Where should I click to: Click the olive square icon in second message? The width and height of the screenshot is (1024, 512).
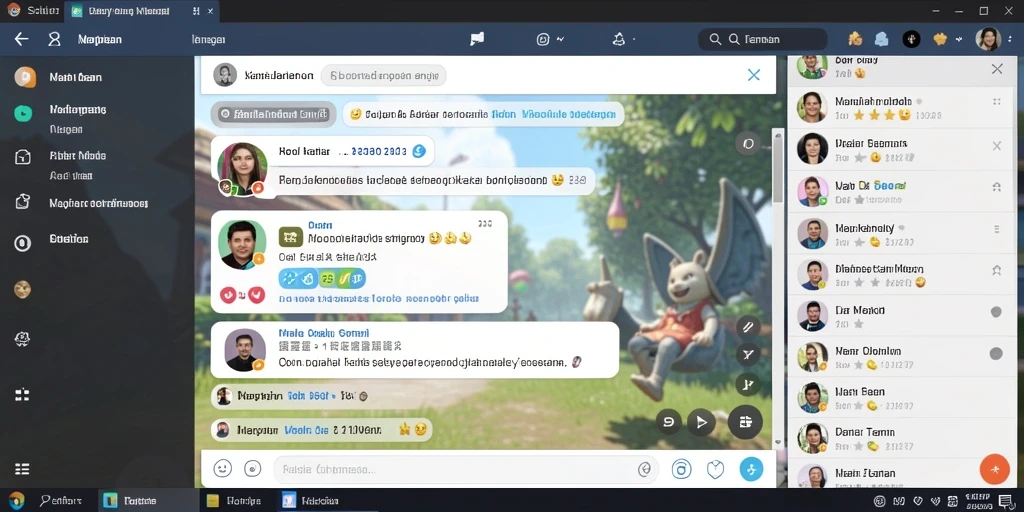pos(291,237)
